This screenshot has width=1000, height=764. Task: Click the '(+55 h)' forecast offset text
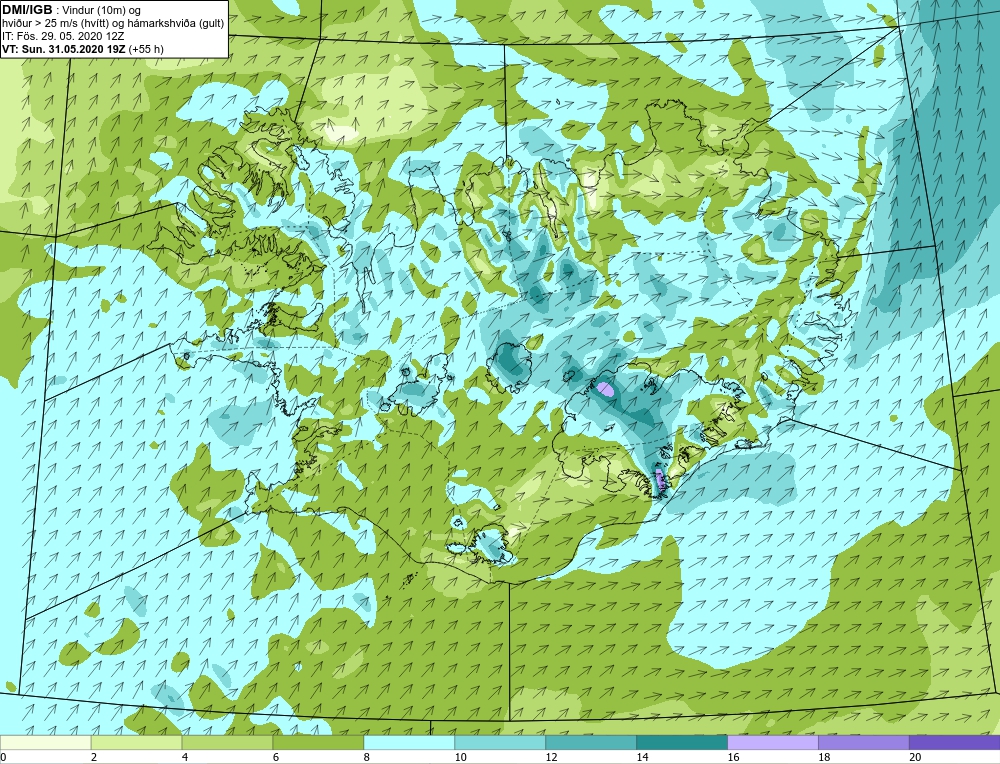coord(146,49)
